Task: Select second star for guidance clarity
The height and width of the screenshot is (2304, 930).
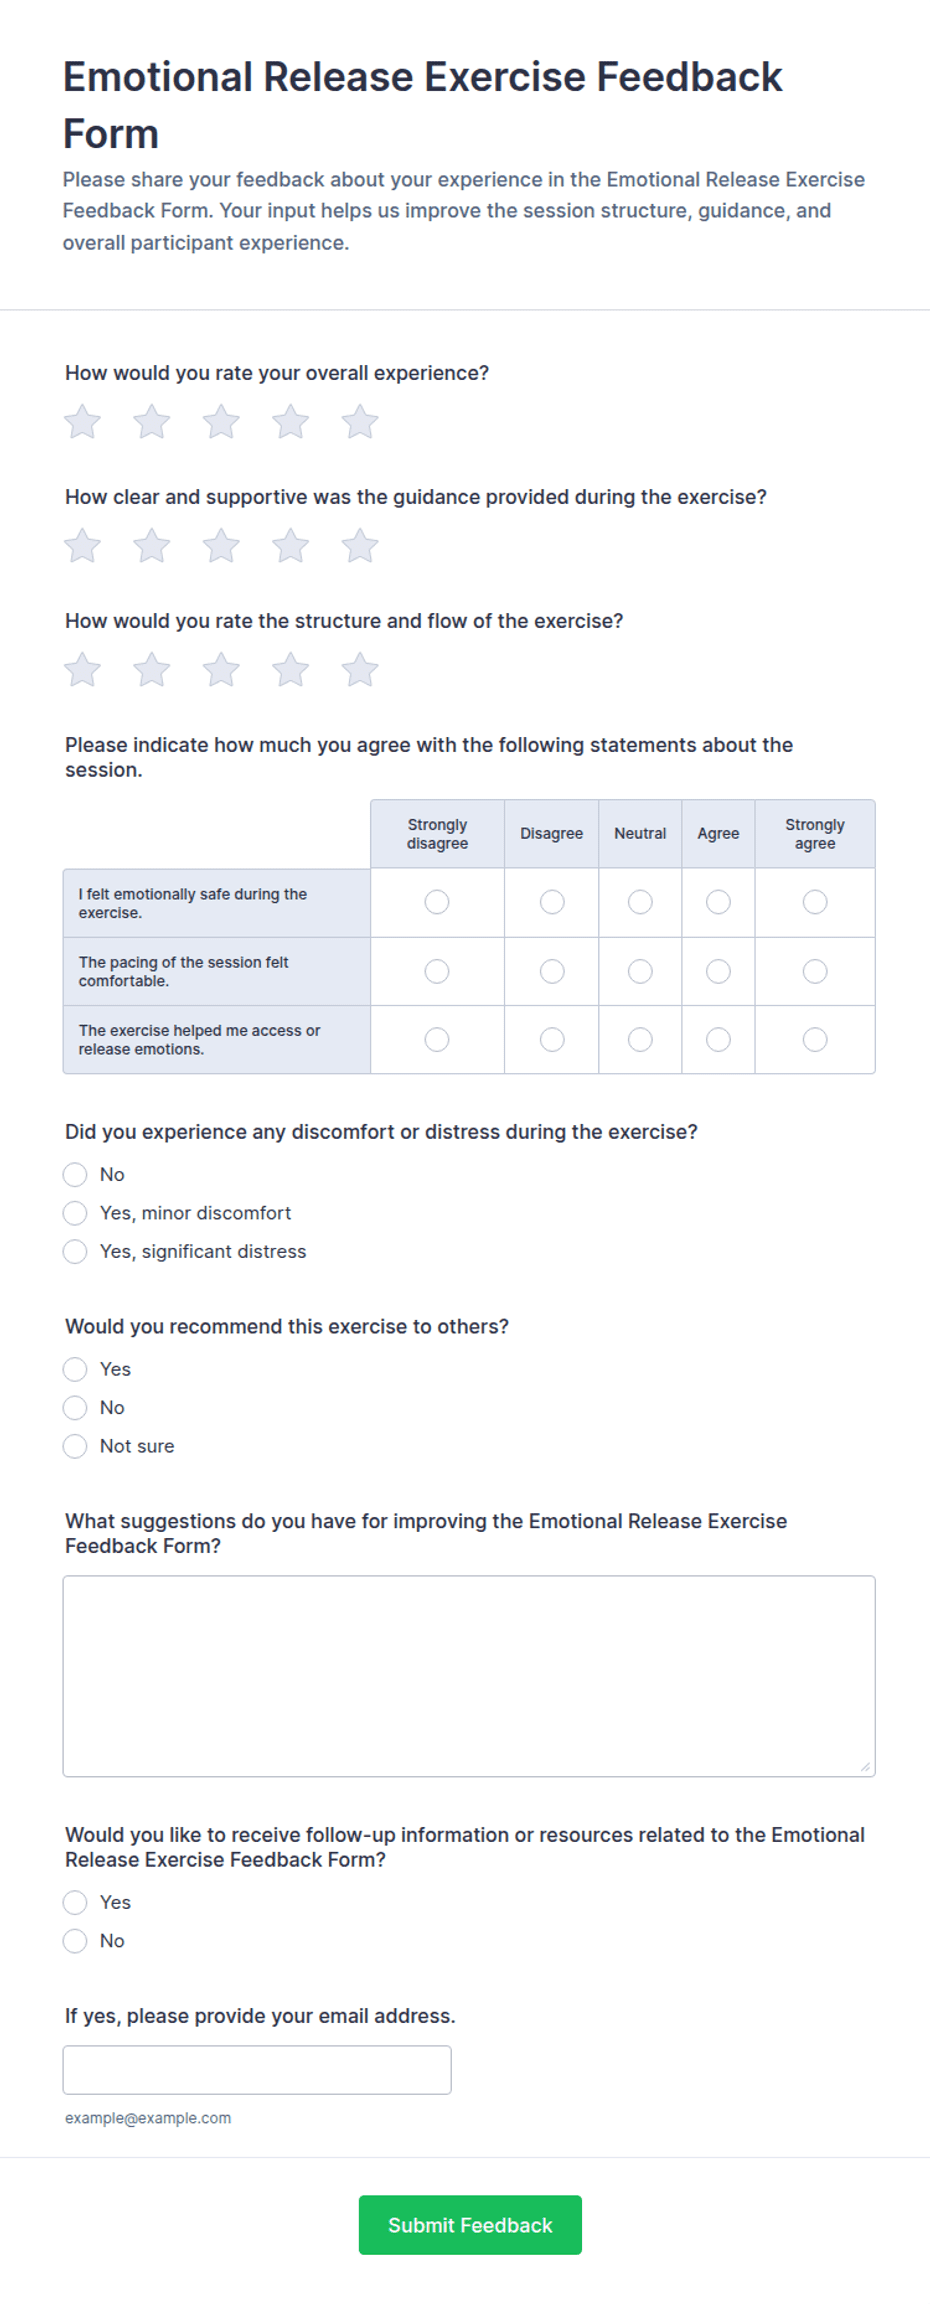Action: (x=152, y=546)
